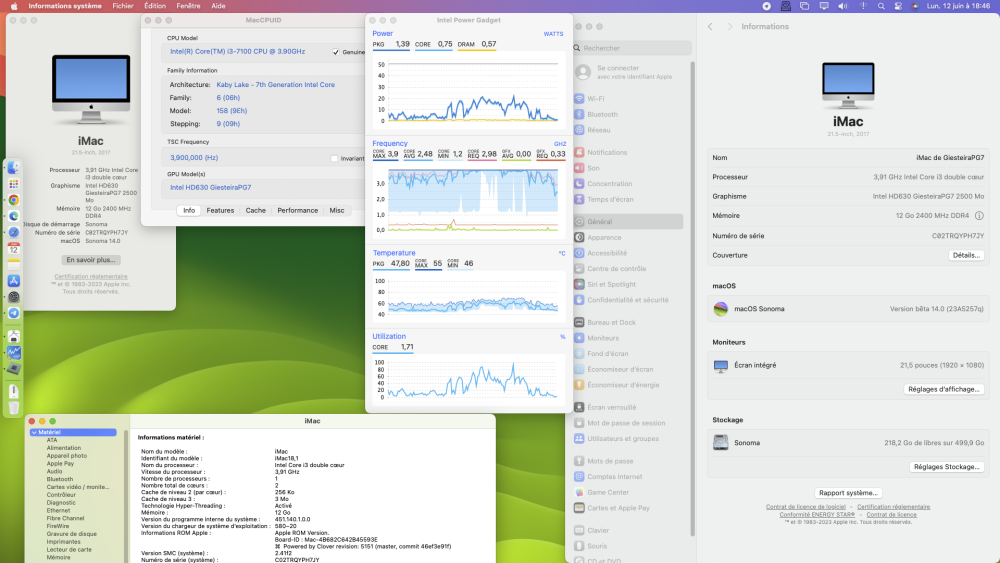Click the Intel Power Gadget Dock icon

click(x=13, y=353)
